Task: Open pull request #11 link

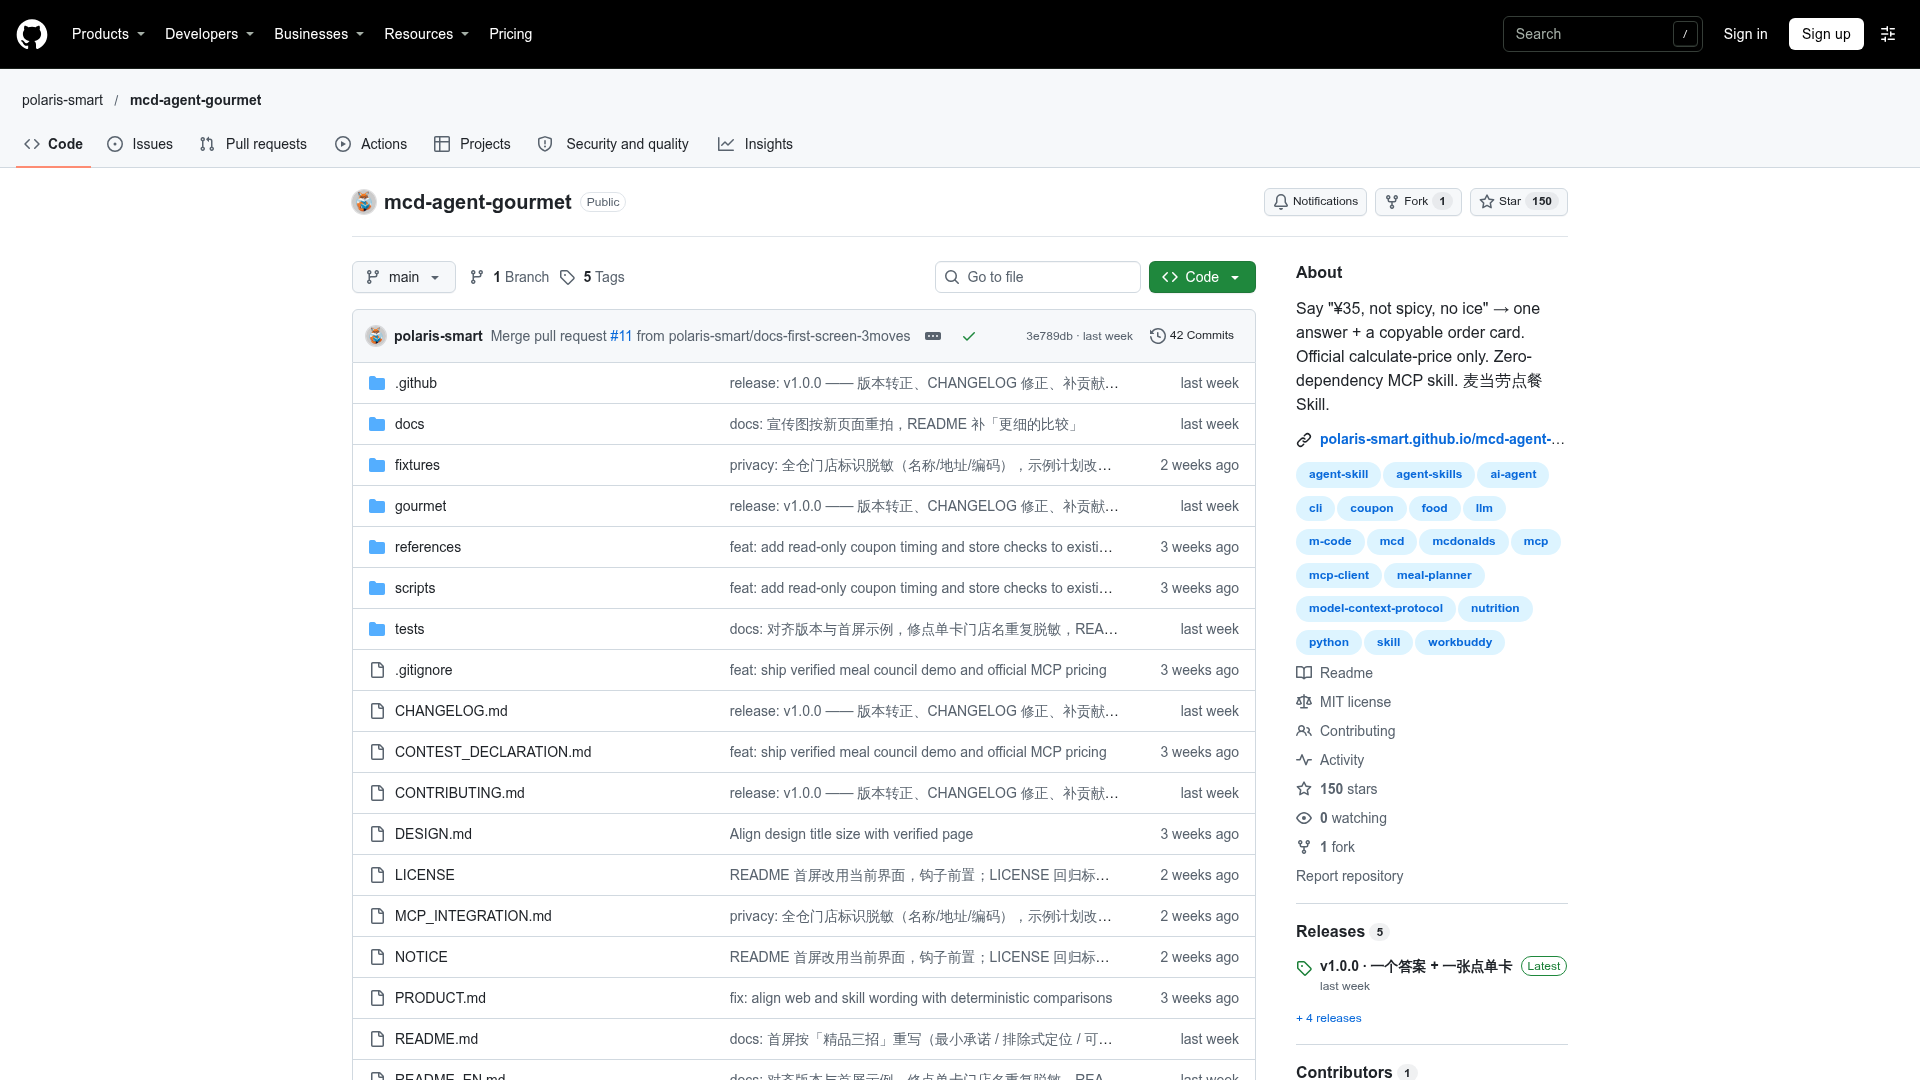Action: (621, 336)
